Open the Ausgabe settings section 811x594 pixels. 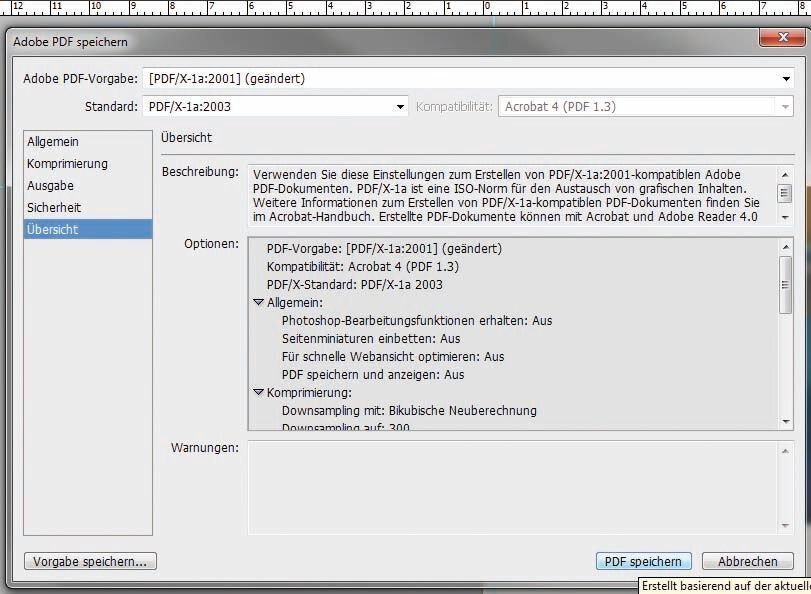pyautogui.click(x=51, y=186)
